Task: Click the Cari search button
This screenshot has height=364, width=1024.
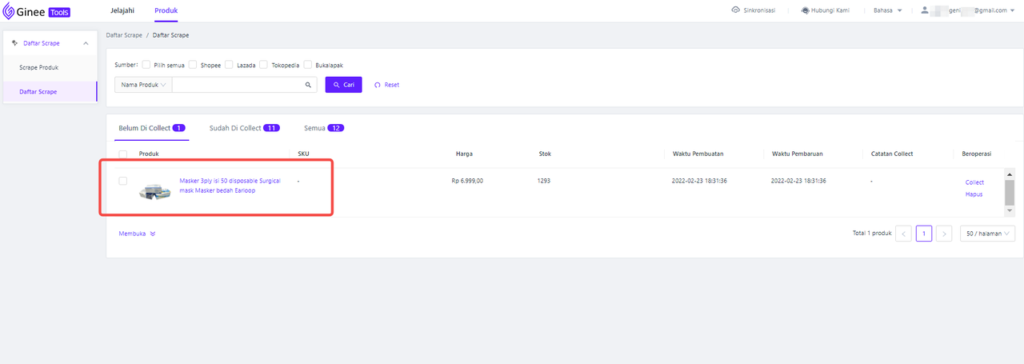Action: pos(344,85)
